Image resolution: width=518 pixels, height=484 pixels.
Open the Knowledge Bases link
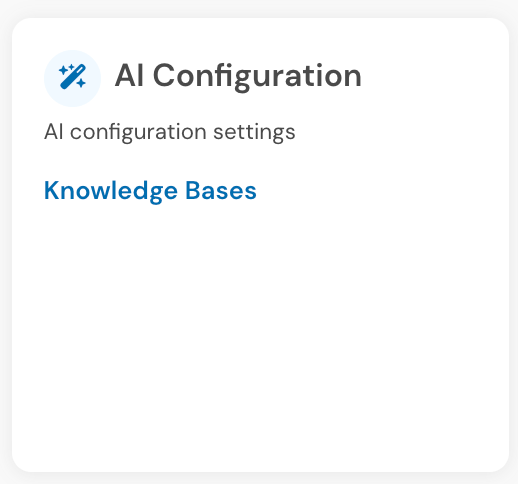(150, 191)
